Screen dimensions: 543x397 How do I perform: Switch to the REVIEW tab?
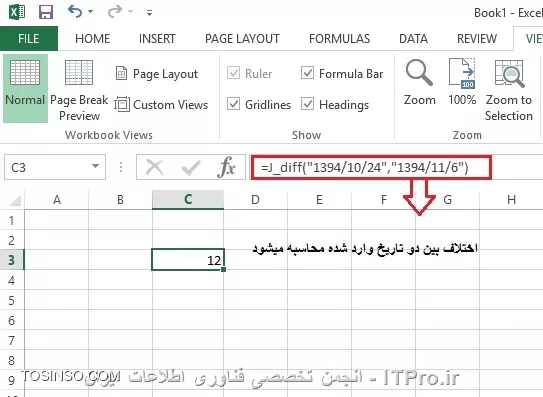click(x=477, y=38)
